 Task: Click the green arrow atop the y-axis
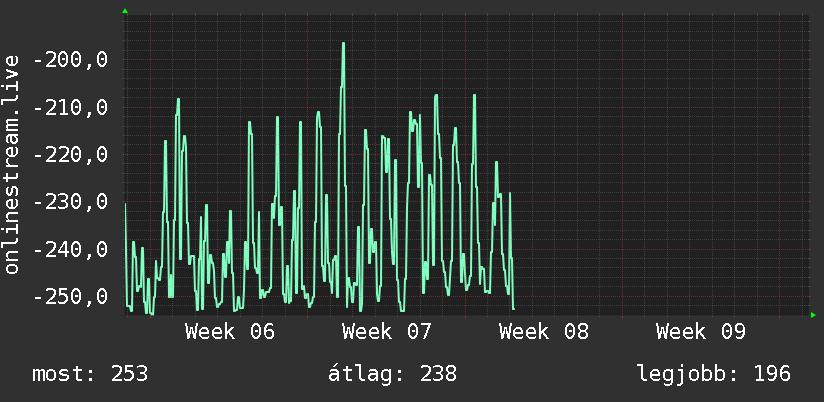[125, 11]
